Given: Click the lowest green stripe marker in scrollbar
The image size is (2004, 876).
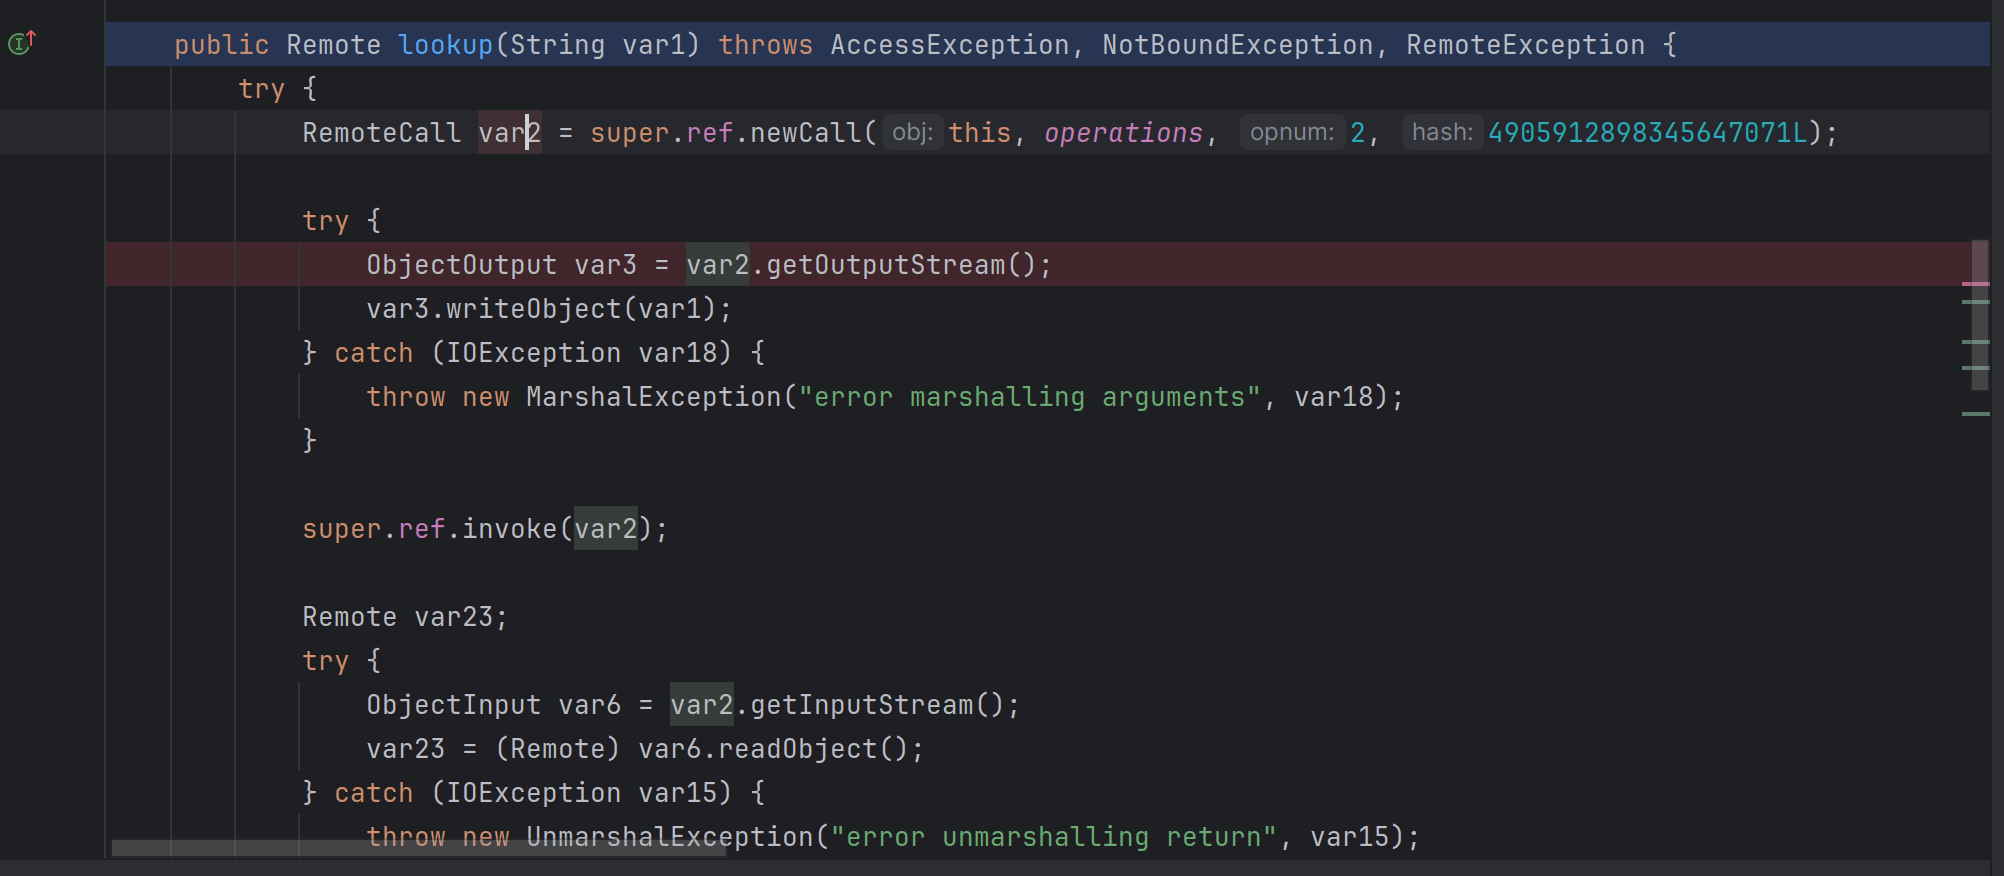Looking at the screenshot, I should [1975, 413].
